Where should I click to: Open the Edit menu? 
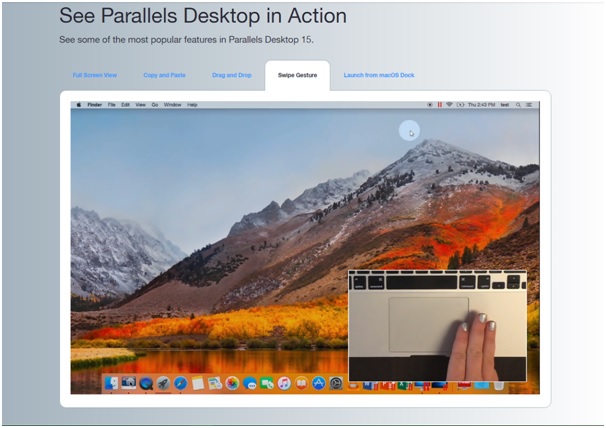tap(126, 105)
